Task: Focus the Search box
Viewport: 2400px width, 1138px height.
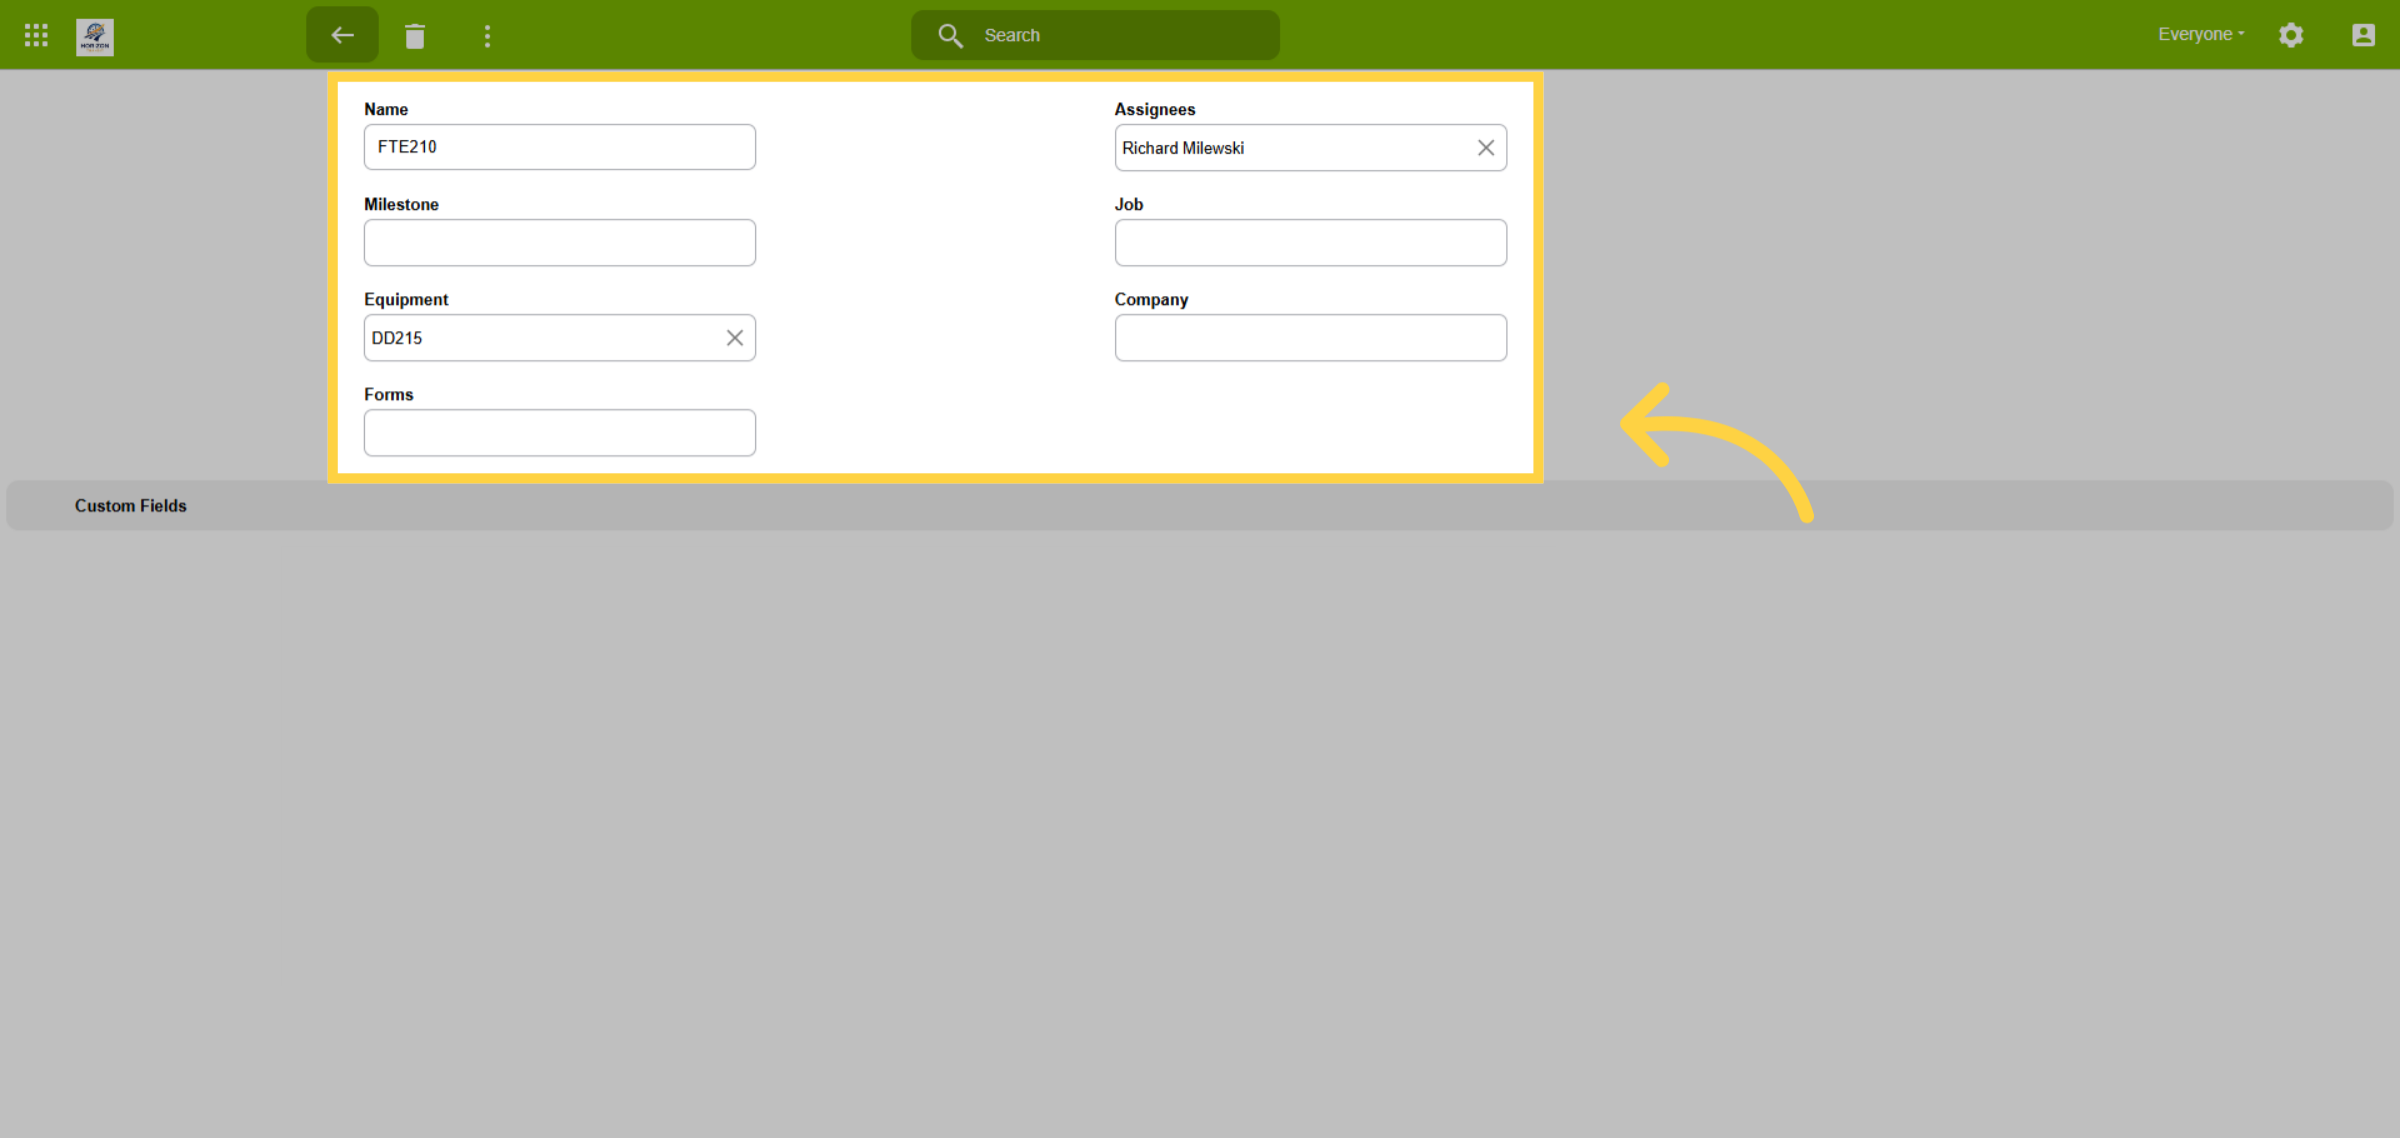Action: click(x=1095, y=35)
